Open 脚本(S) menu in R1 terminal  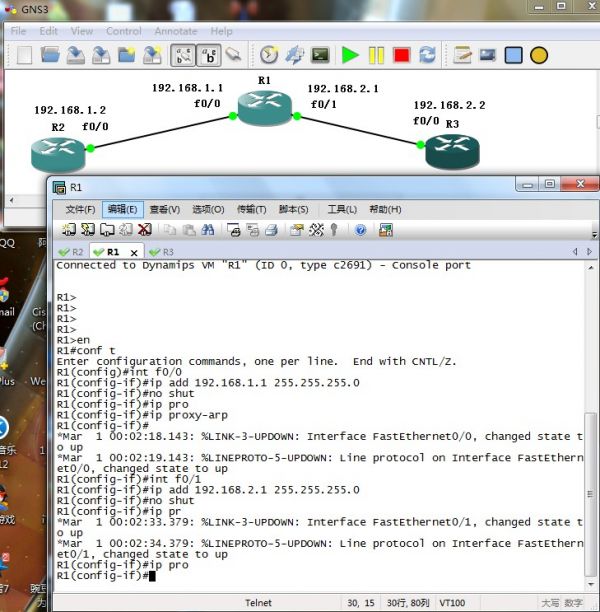point(293,210)
